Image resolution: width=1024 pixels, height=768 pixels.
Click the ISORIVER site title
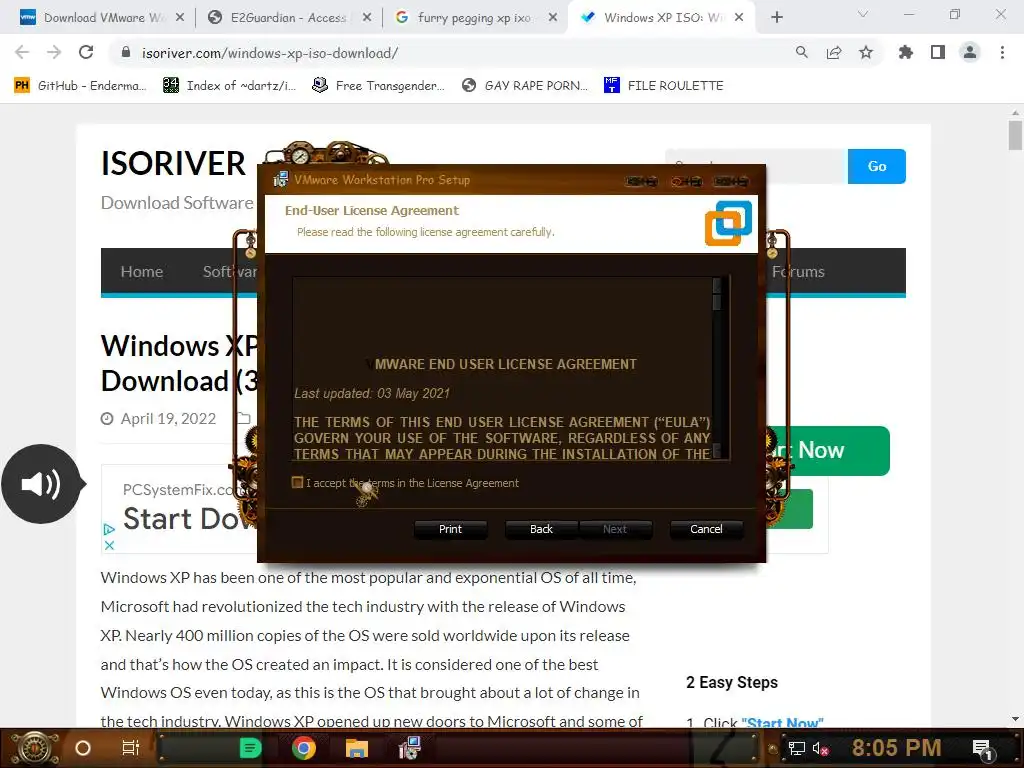[173, 163]
